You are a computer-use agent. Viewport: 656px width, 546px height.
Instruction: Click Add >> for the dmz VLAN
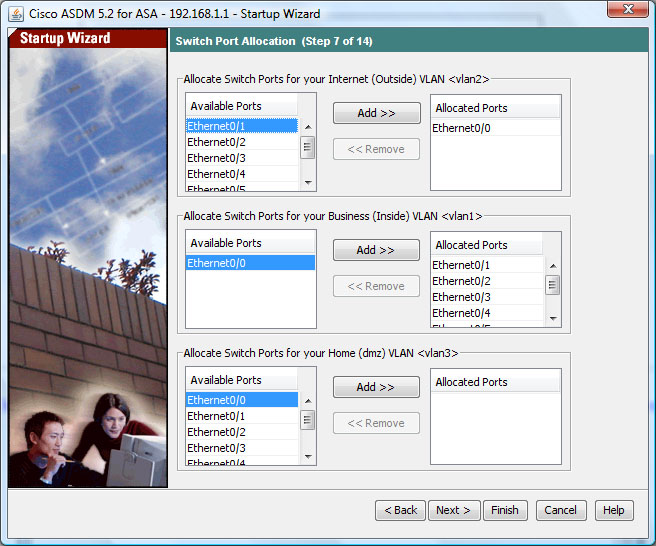click(x=376, y=387)
